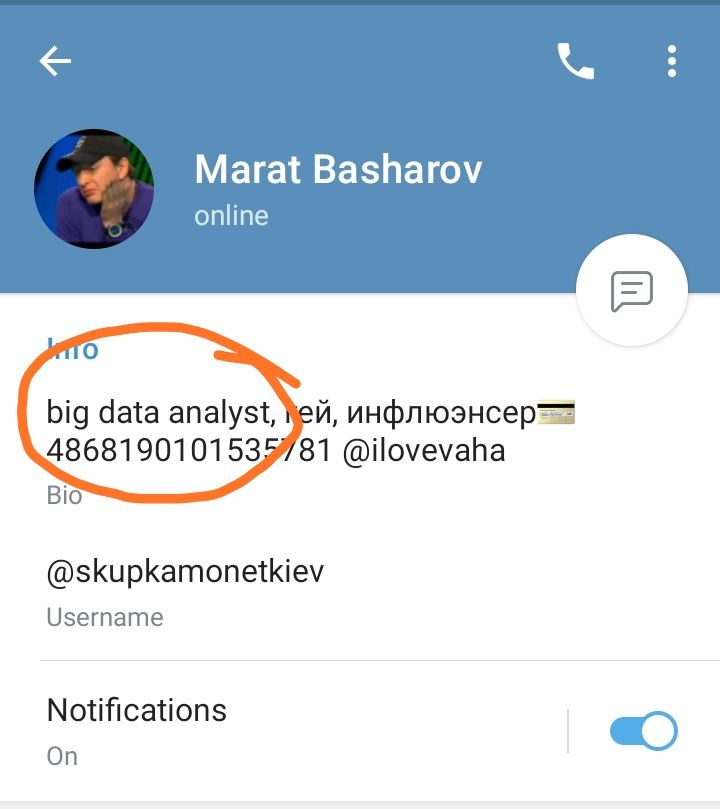Tap the floating message chat button
The image size is (720, 809).
[632, 290]
